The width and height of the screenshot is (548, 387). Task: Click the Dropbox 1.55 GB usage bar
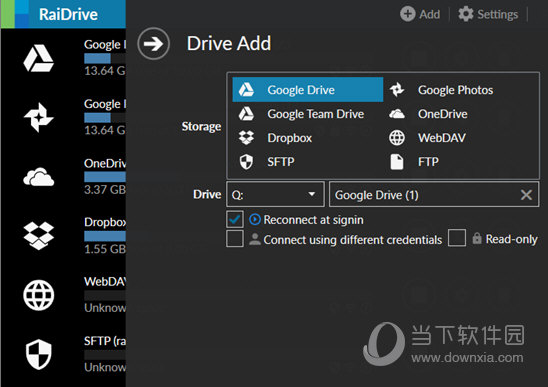click(x=105, y=236)
